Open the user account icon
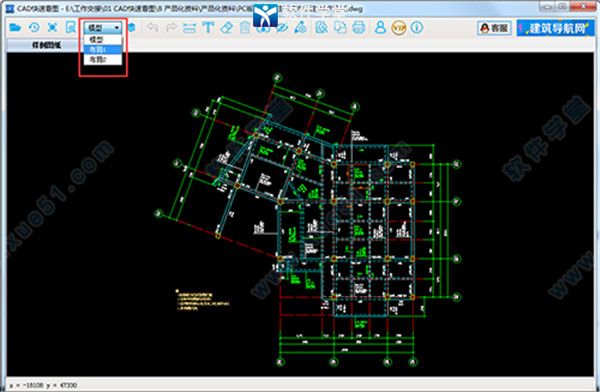This screenshot has height=392, width=600. (x=380, y=28)
